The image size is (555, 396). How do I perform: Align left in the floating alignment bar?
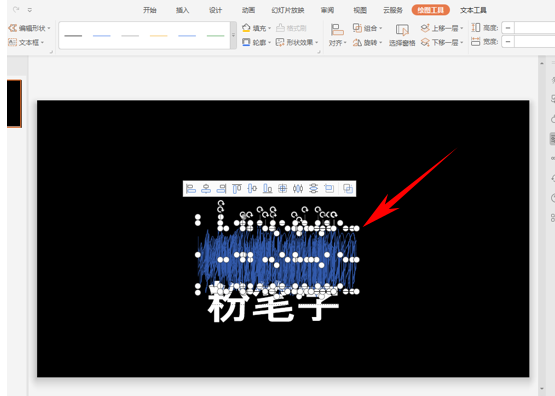click(191, 189)
